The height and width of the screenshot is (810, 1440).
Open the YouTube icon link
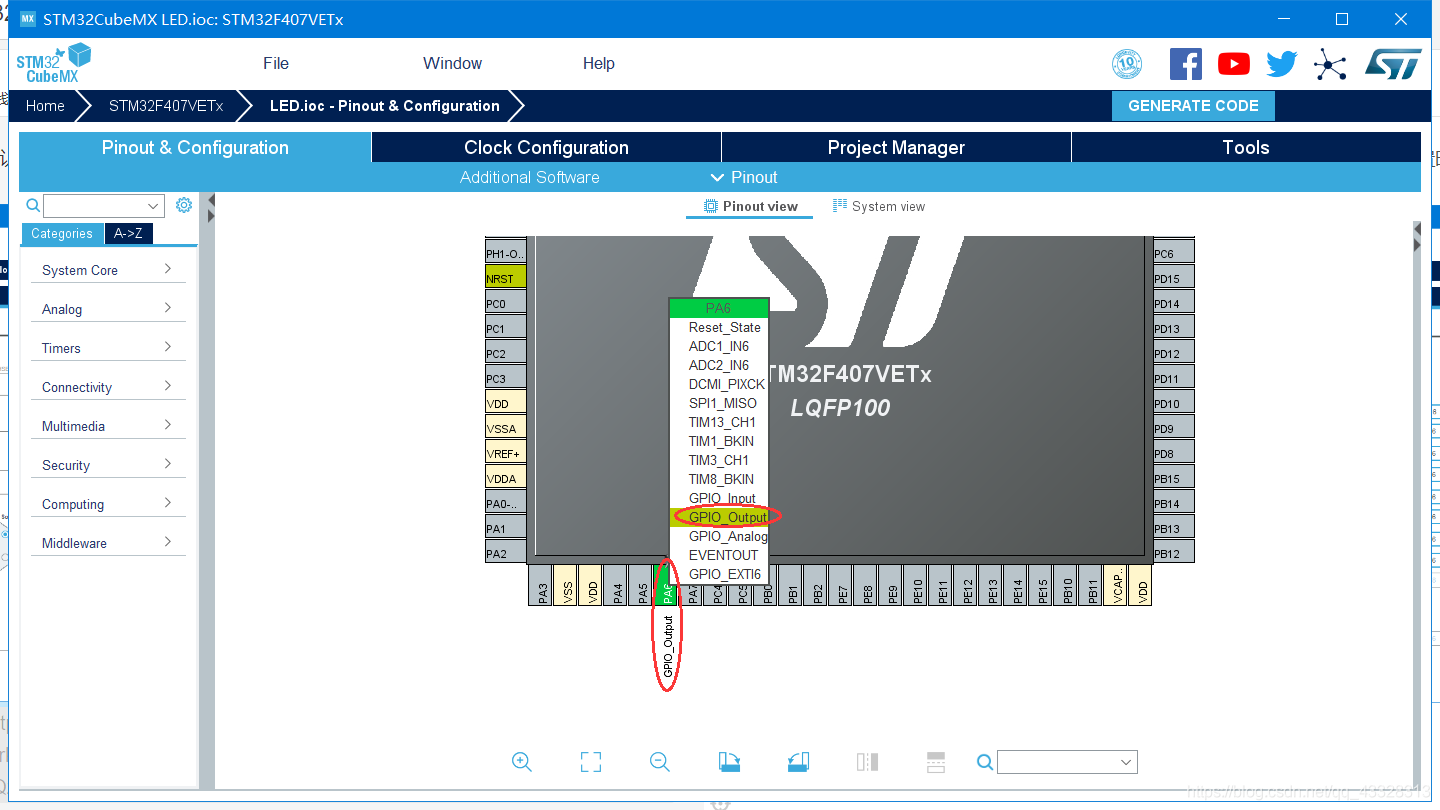tap(1234, 64)
